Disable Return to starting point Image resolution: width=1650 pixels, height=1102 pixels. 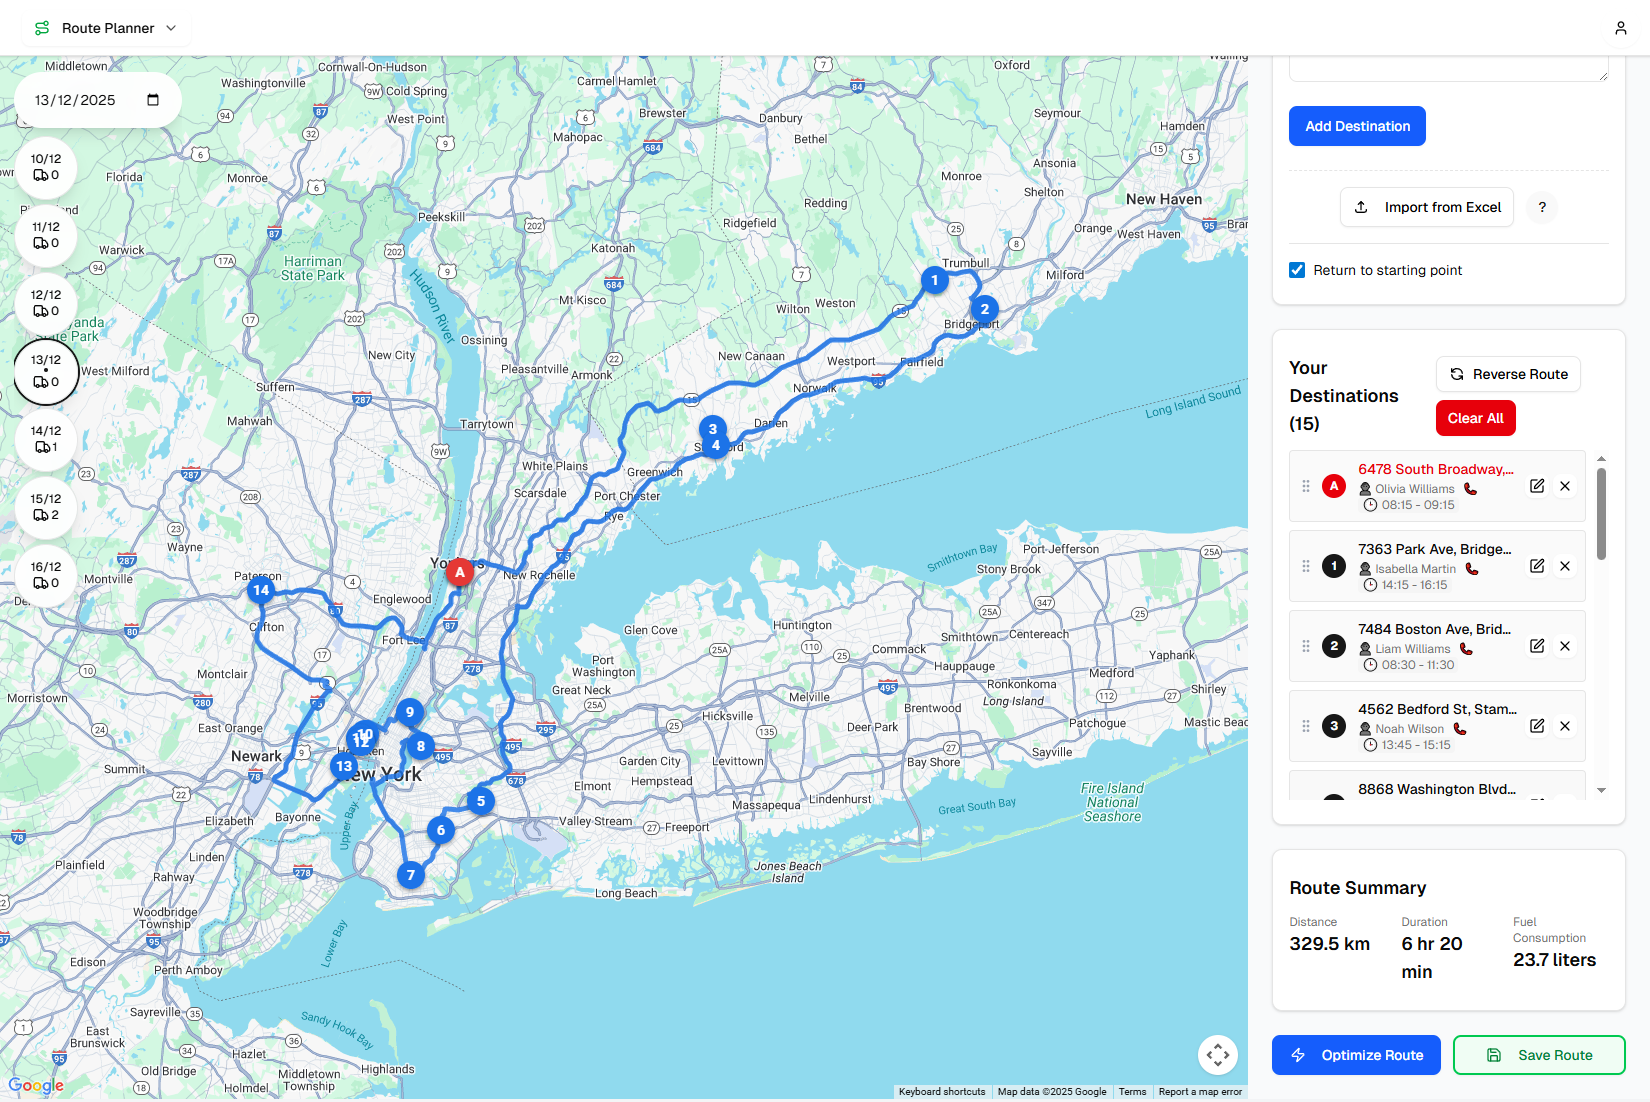point(1296,270)
